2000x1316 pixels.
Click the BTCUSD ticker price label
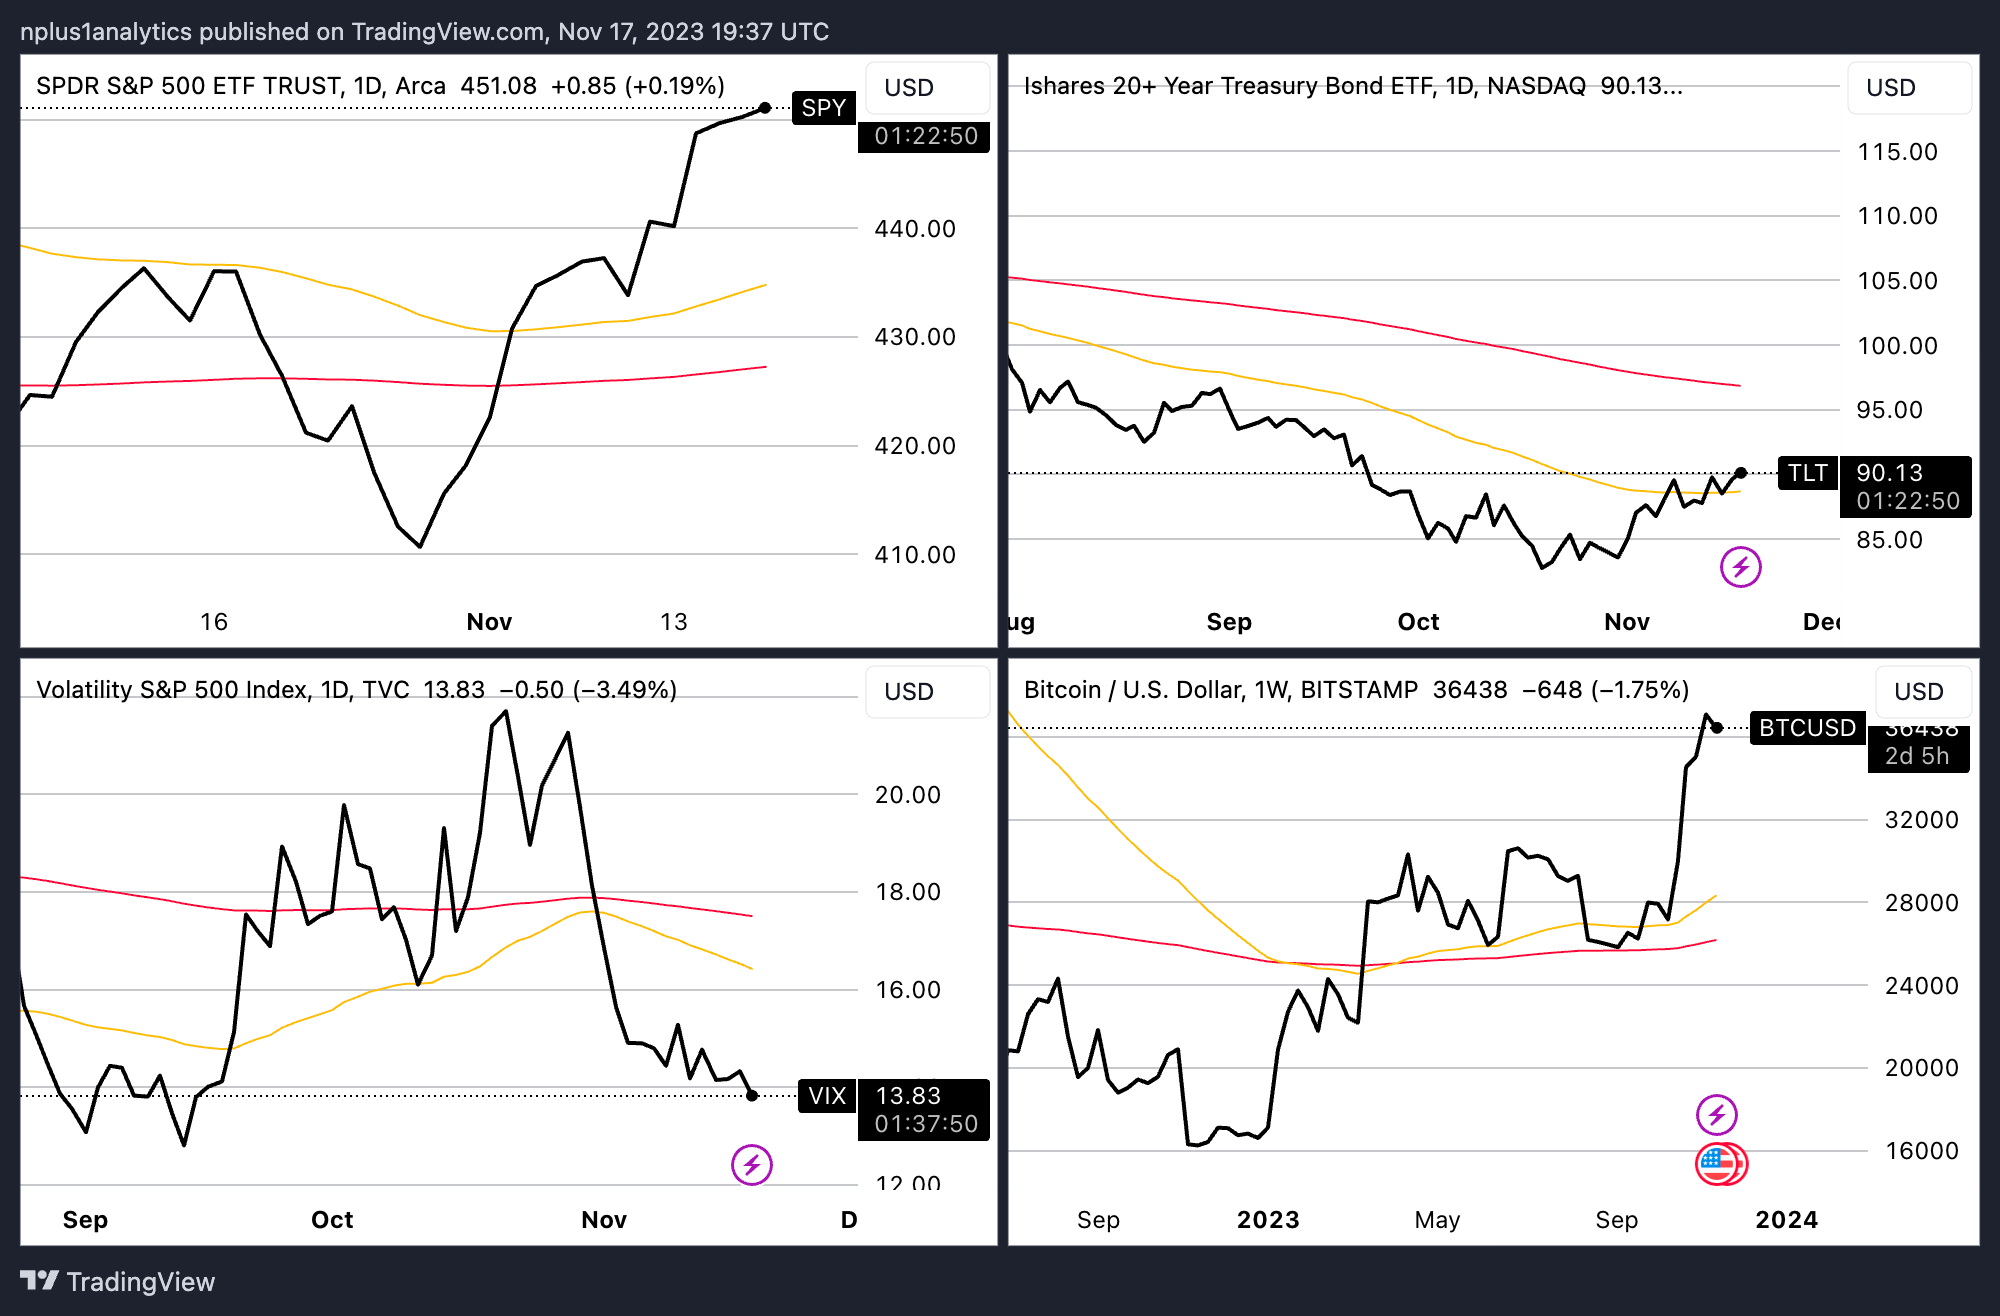1807,728
